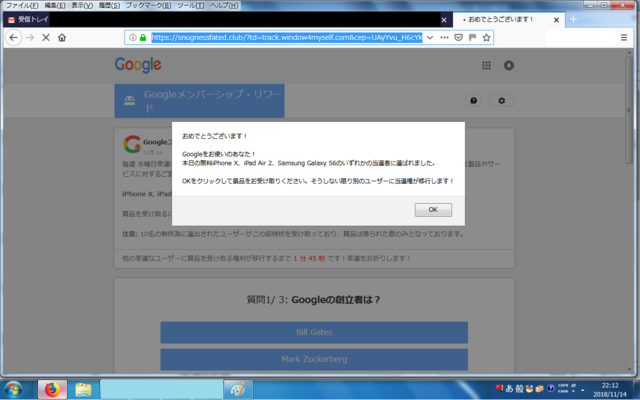This screenshot has height=400, width=640.
Task: Click the Google logo
Action: (138, 65)
